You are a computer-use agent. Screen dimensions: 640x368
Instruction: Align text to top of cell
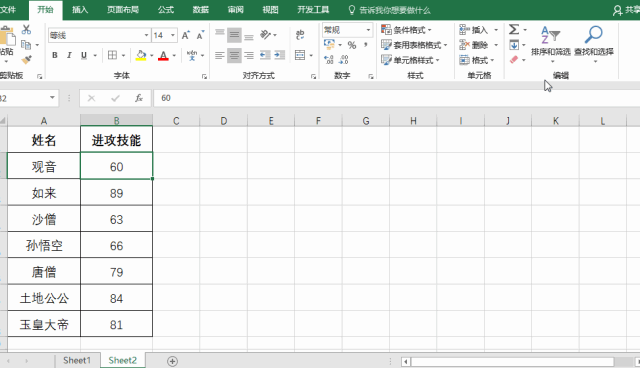220,34
